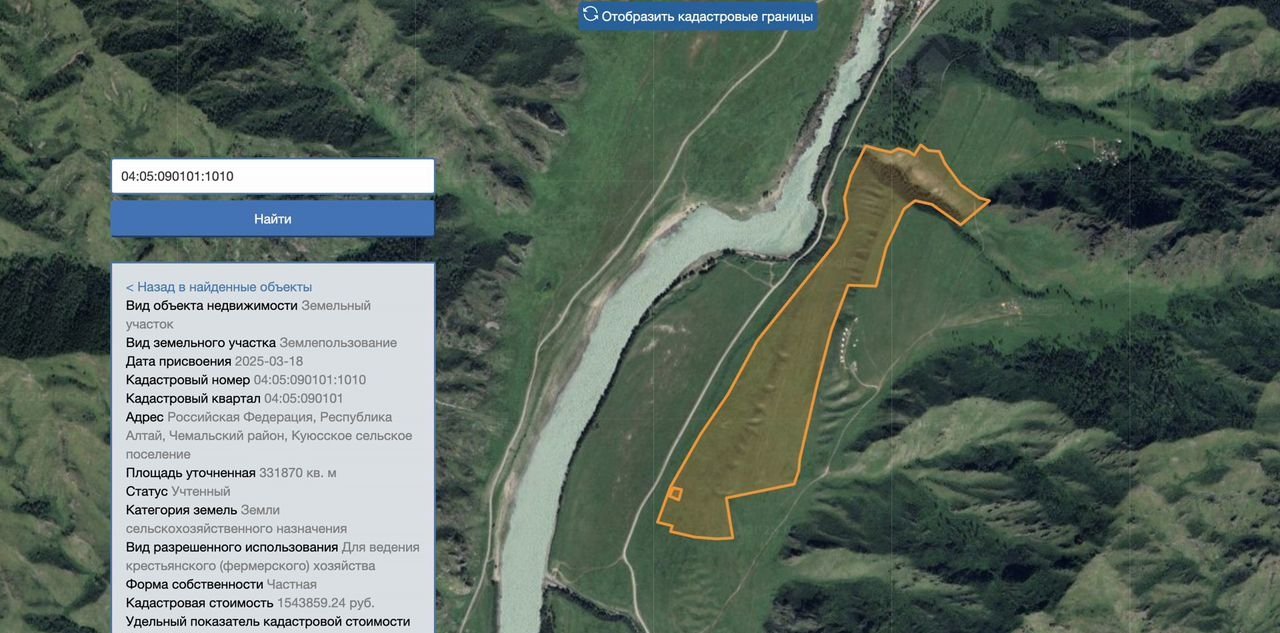Click the refresh icon beside Отобразить кадастровые границы
Screen dimensions: 1280x633
591,15
